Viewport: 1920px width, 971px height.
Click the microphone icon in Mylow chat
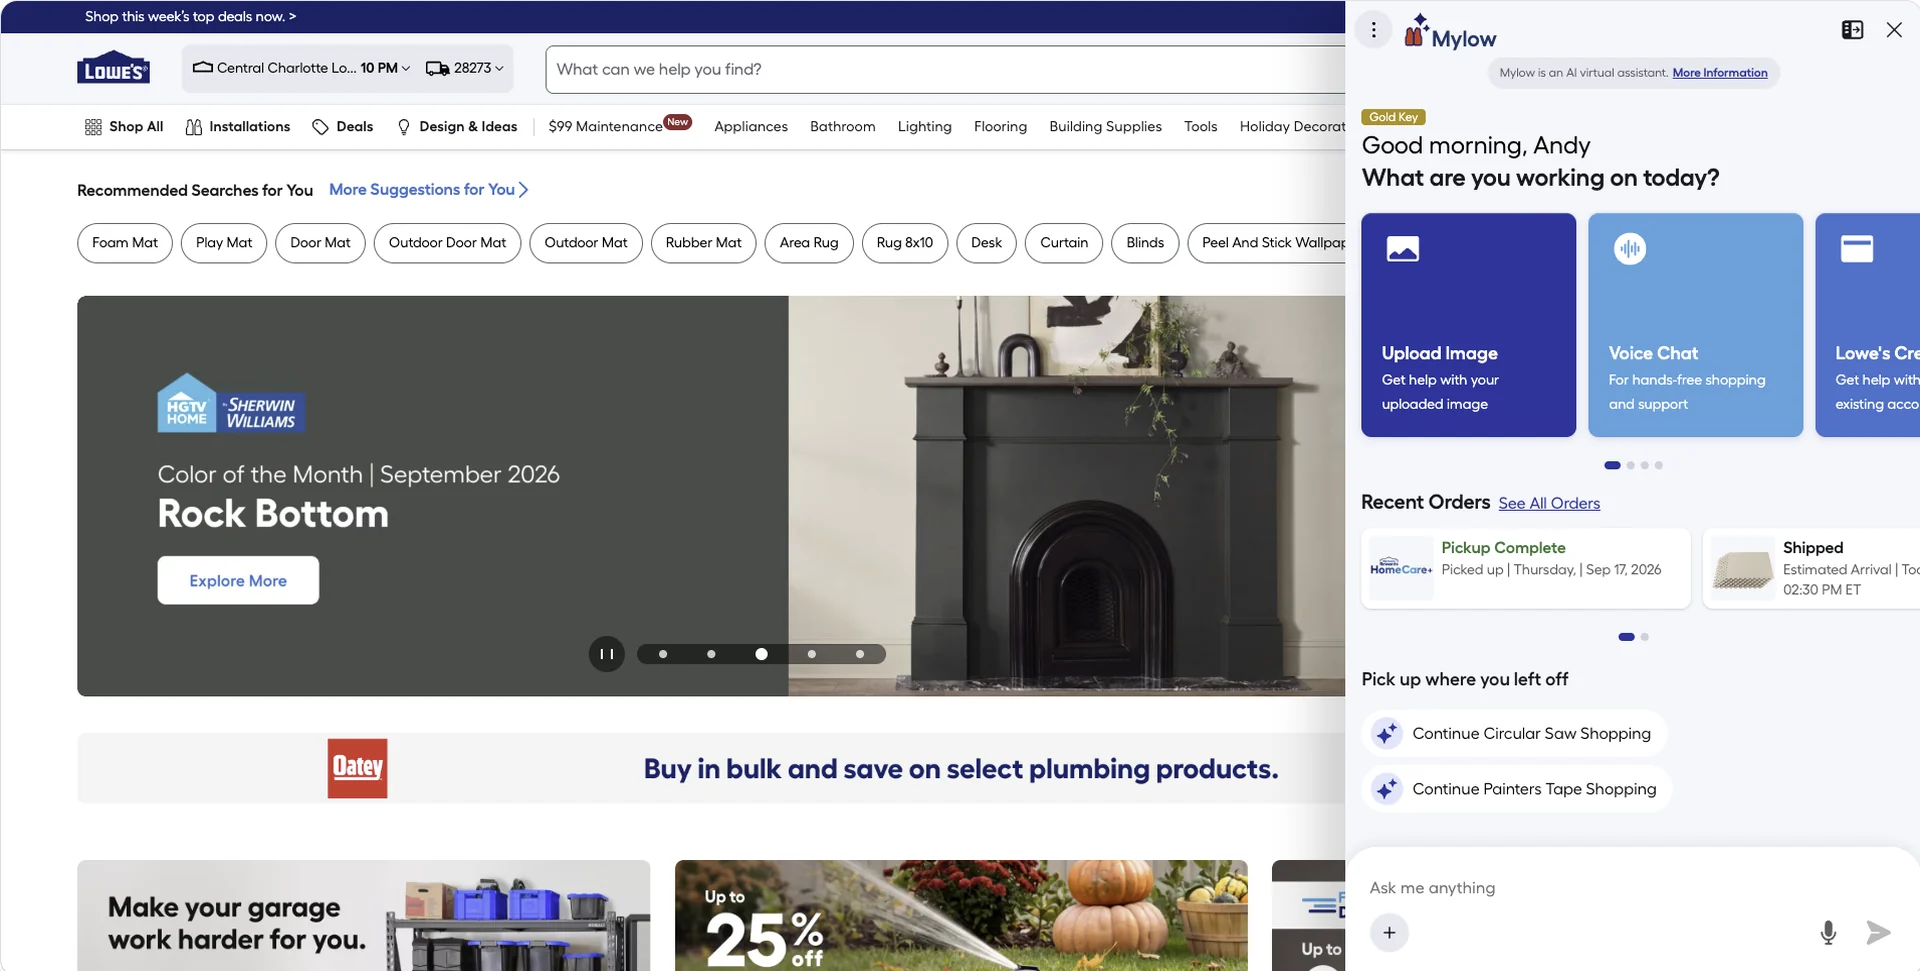click(x=1828, y=932)
